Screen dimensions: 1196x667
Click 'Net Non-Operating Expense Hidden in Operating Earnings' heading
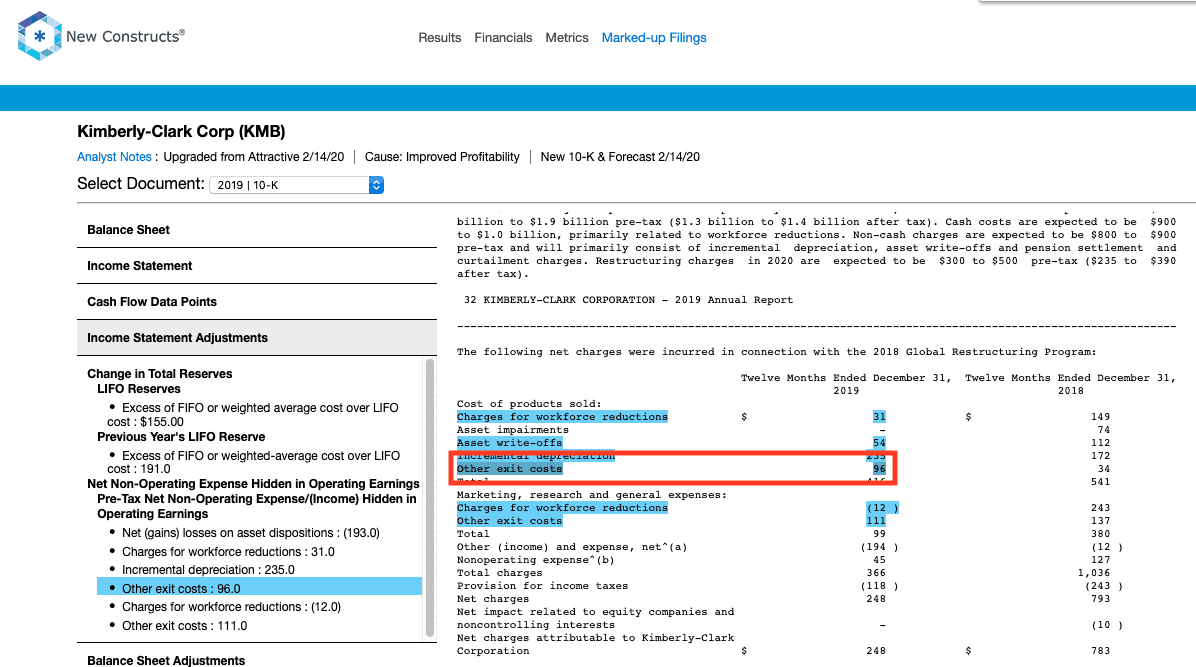(x=253, y=484)
